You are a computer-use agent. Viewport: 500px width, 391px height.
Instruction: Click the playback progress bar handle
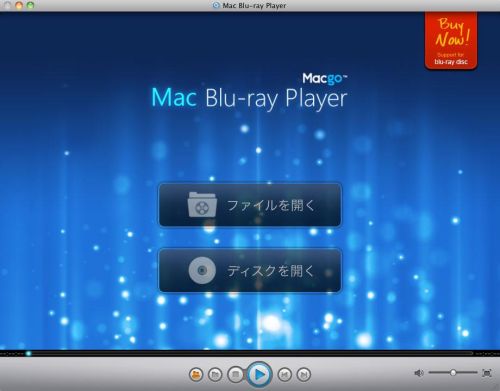tap(29, 353)
